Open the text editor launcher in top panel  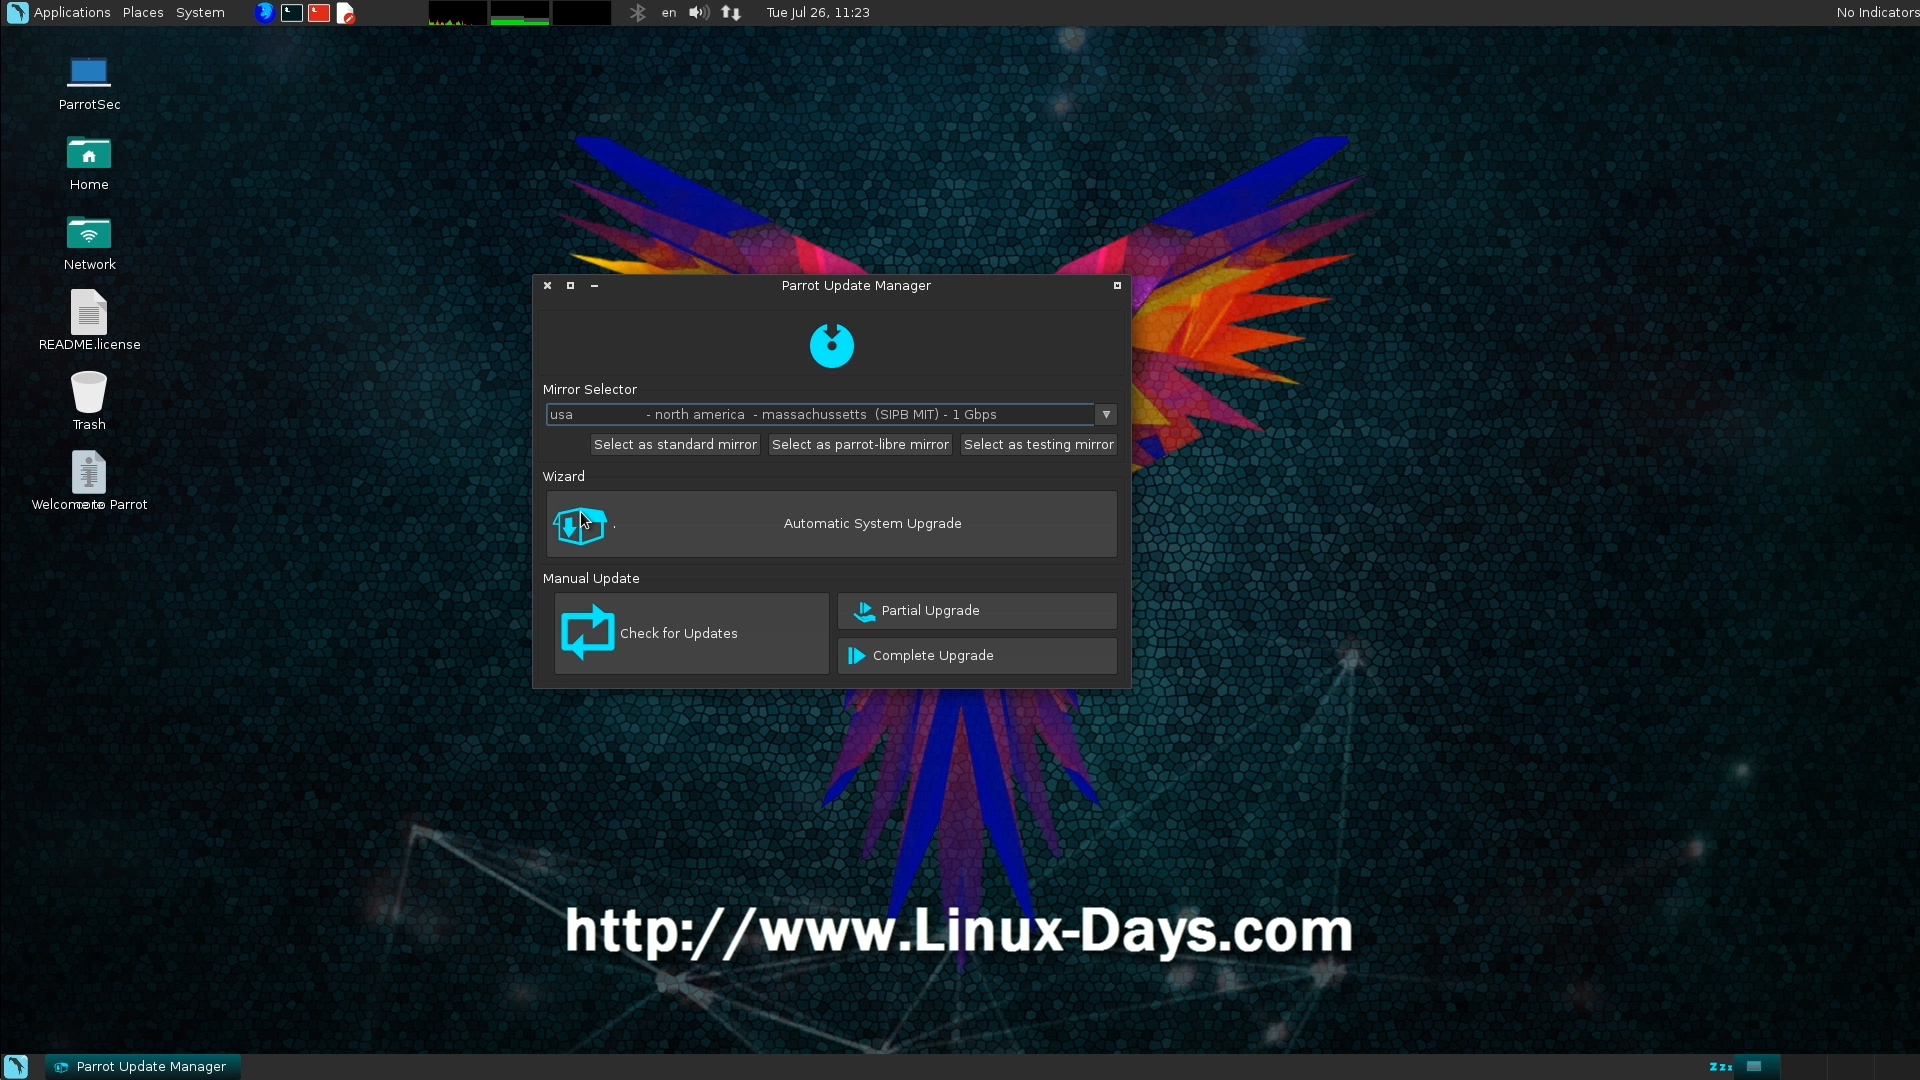[x=346, y=13]
